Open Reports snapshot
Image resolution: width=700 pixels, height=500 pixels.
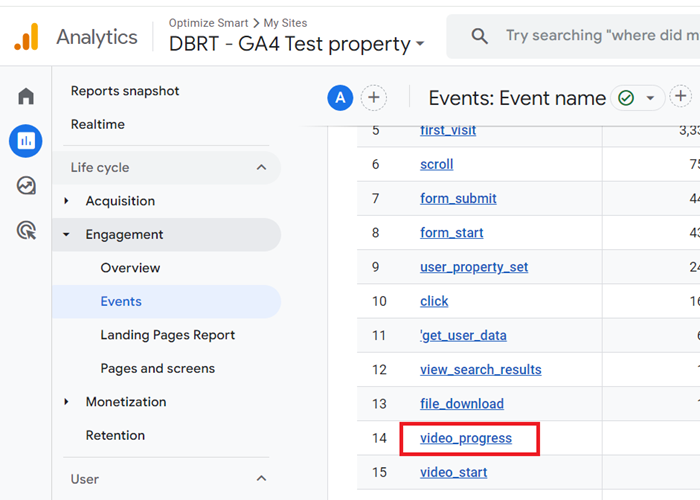(x=125, y=91)
